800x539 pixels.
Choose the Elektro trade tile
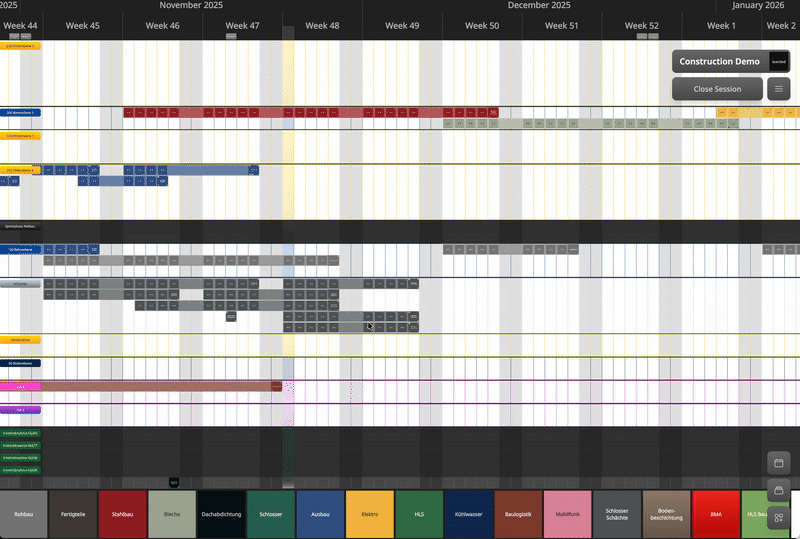point(370,514)
